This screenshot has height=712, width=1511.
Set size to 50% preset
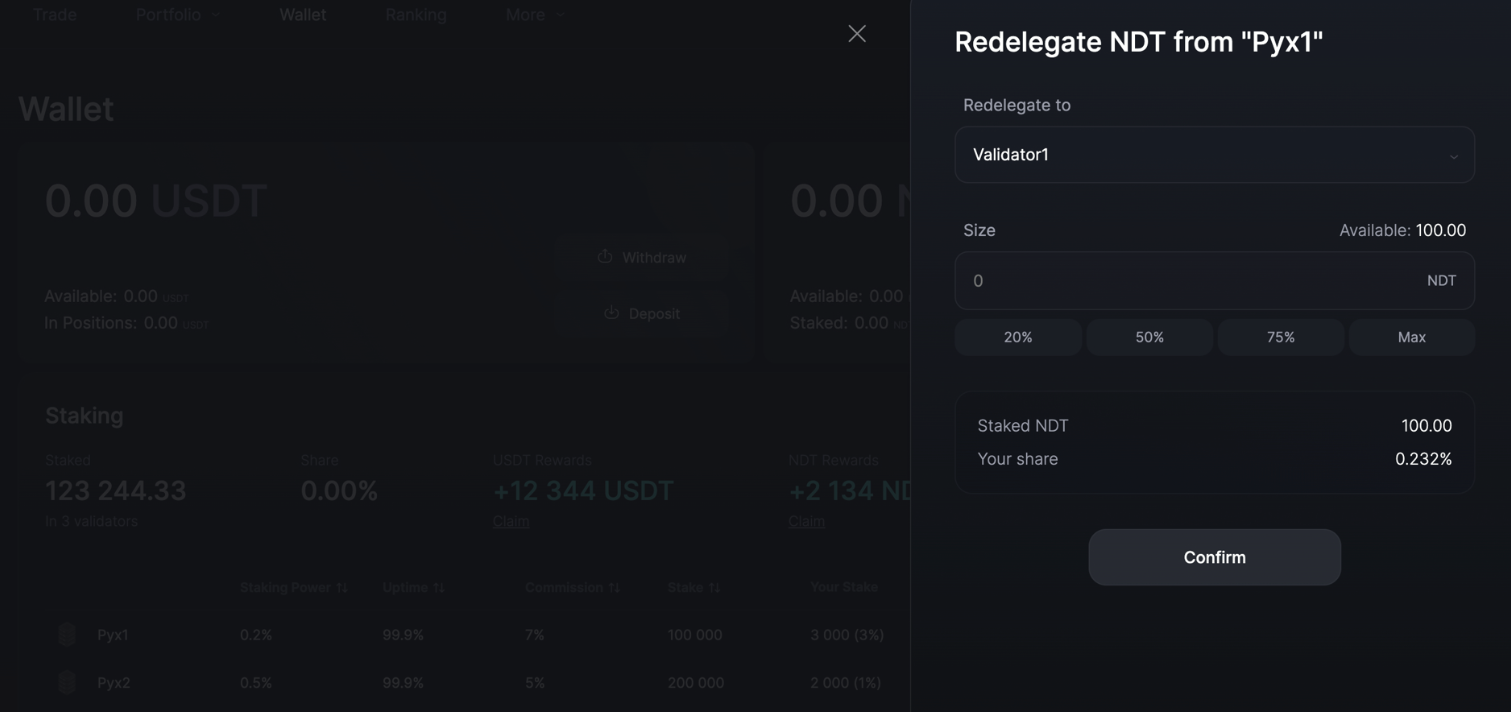click(1149, 337)
